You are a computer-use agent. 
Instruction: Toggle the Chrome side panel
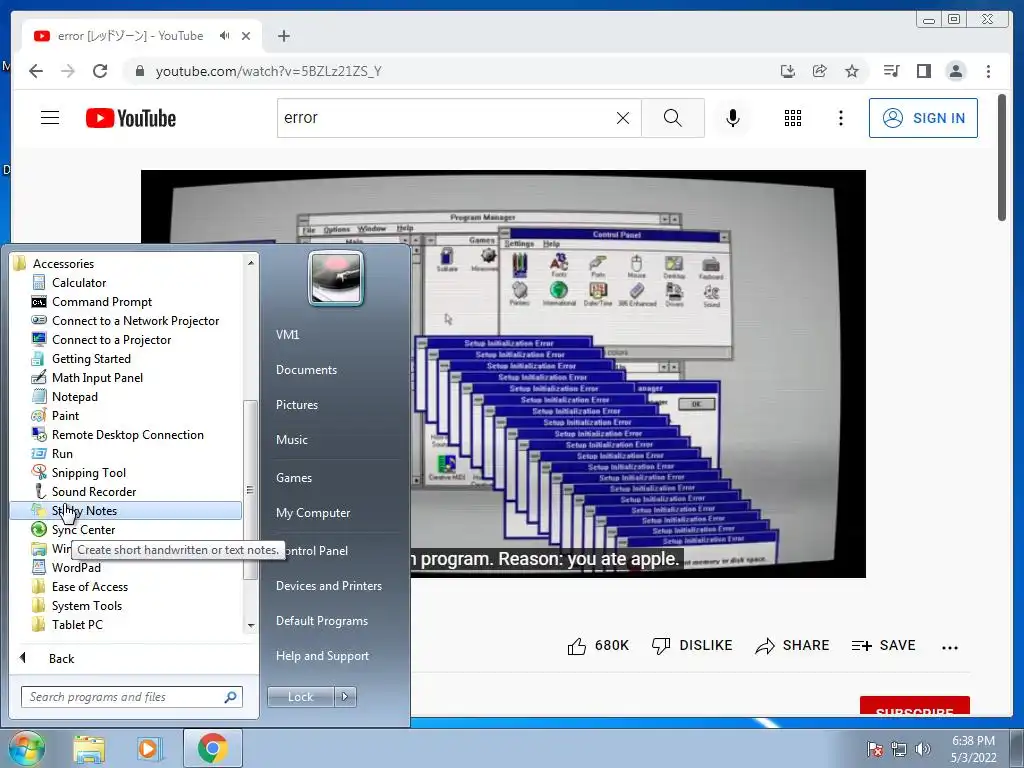pos(923,71)
